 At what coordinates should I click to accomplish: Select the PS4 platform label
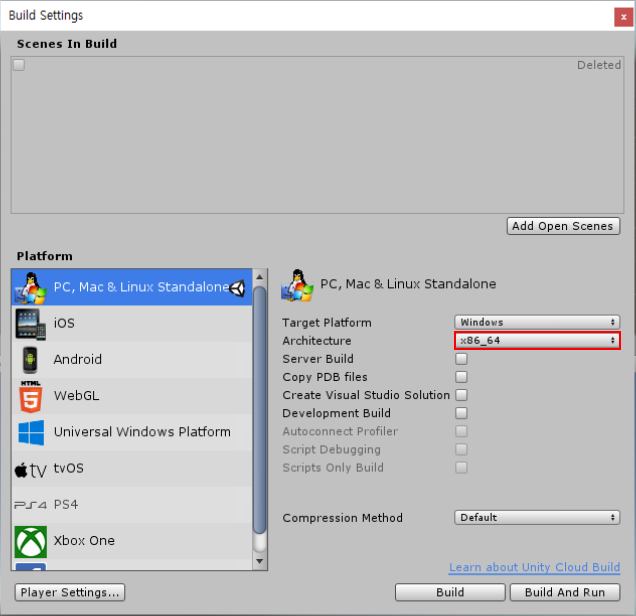66,505
